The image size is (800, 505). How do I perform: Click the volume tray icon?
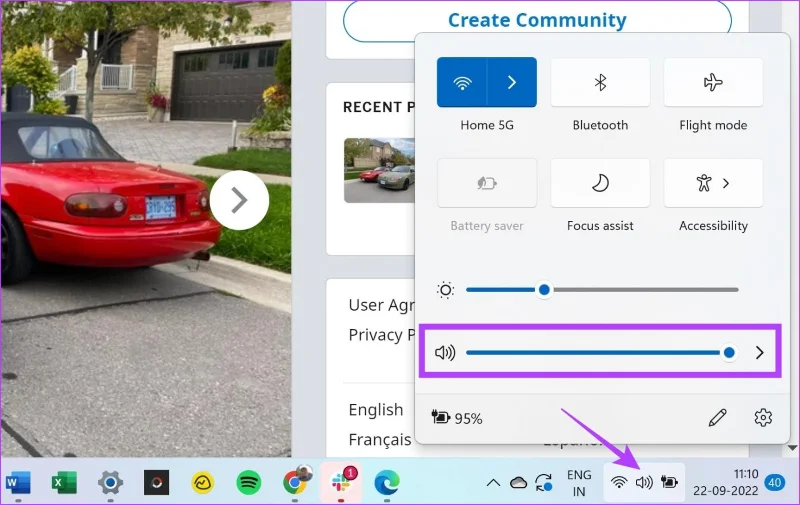(644, 482)
